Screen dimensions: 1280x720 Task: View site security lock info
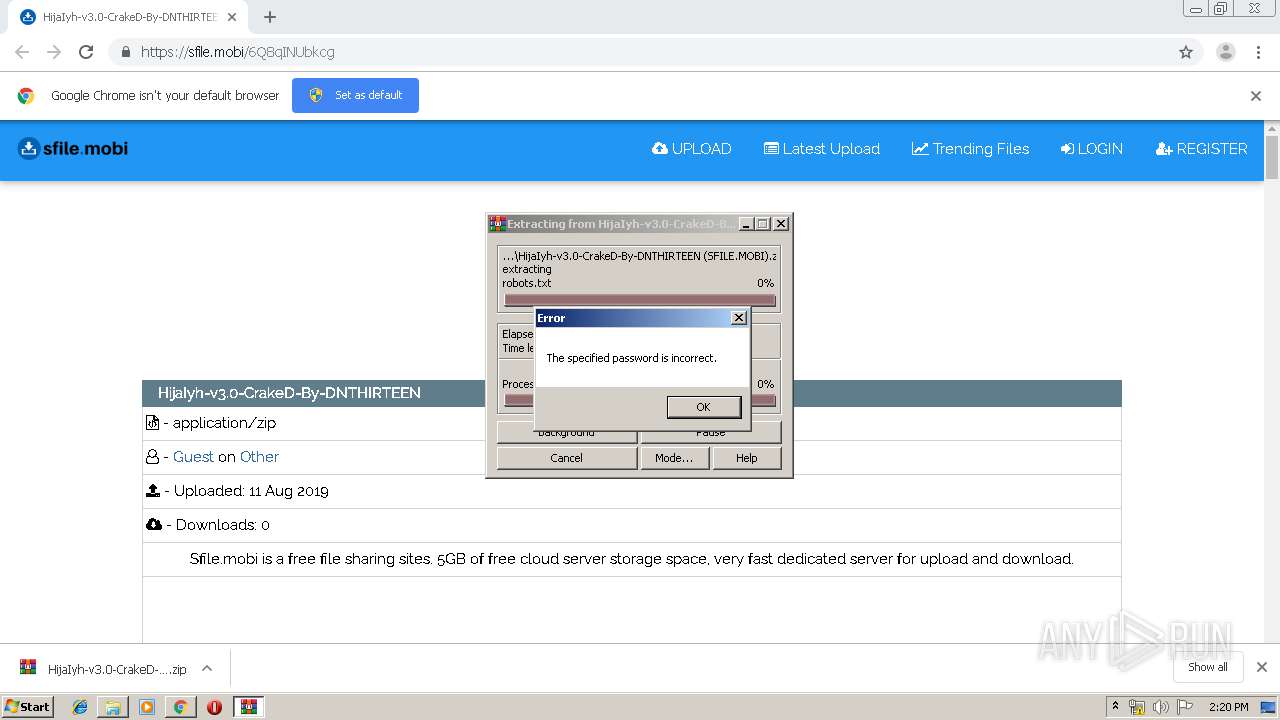click(125, 52)
